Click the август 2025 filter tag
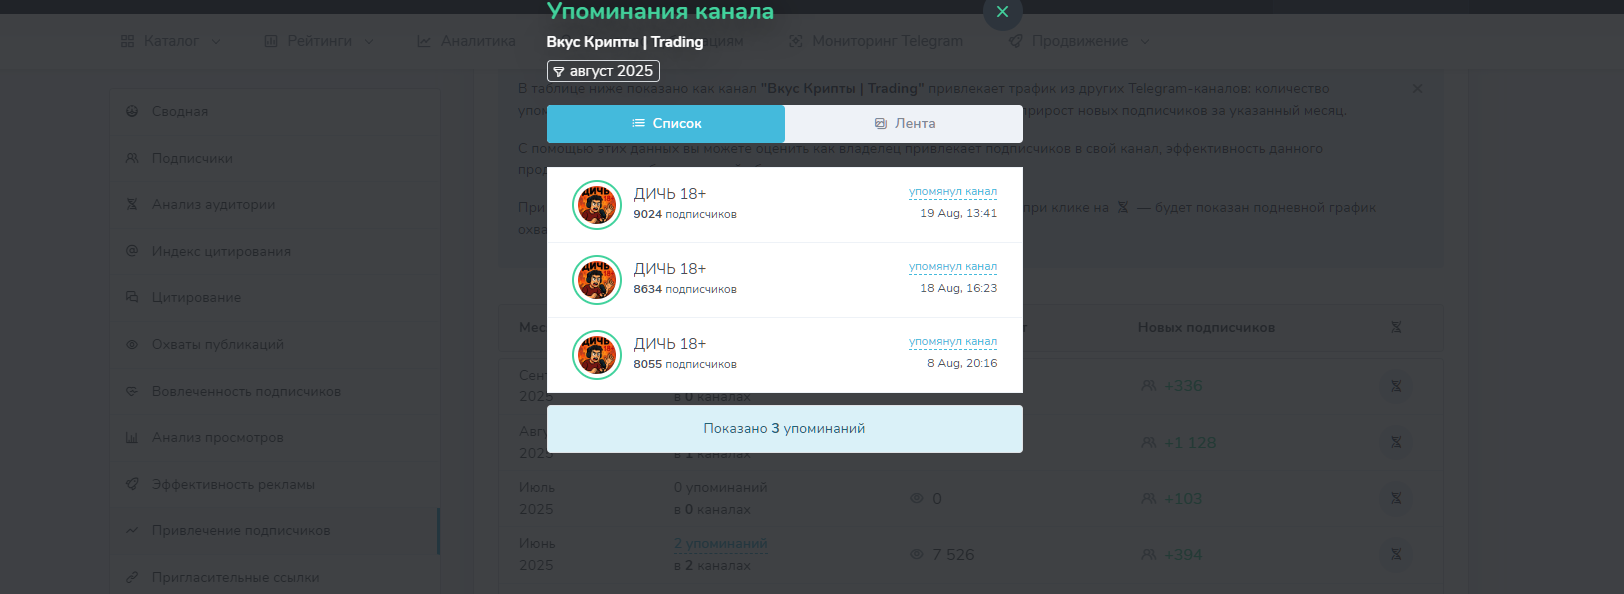This screenshot has width=1624, height=594. pyautogui.click(x=603, y=71)
